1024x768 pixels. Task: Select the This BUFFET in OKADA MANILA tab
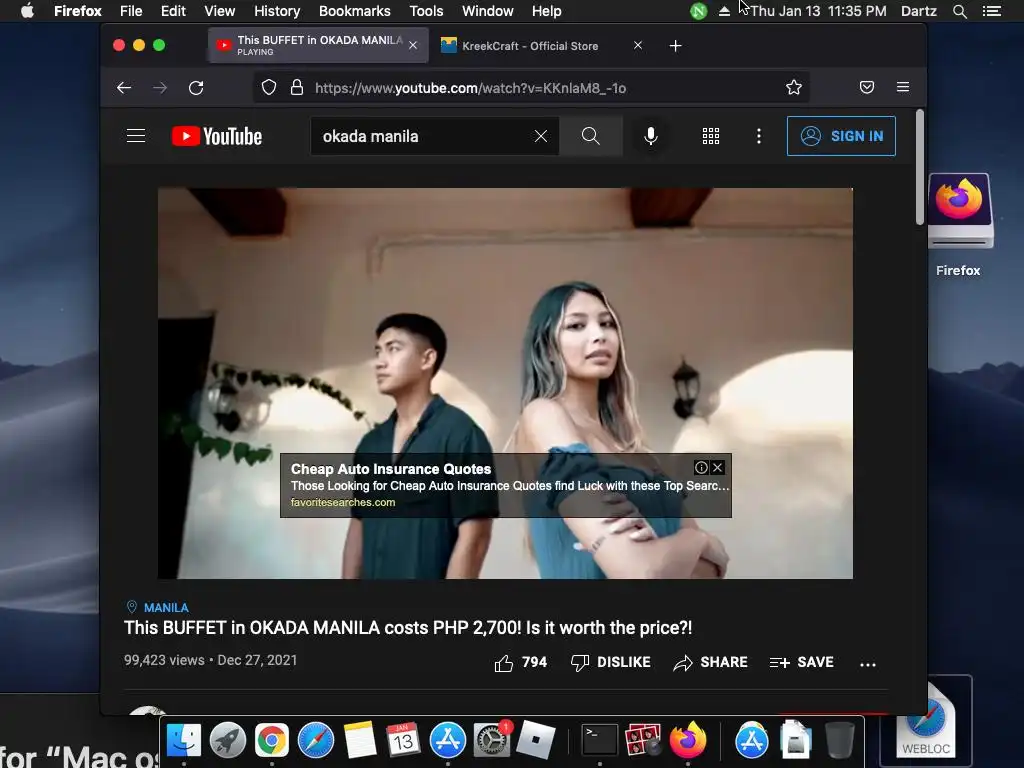click(x=318, y=46)
